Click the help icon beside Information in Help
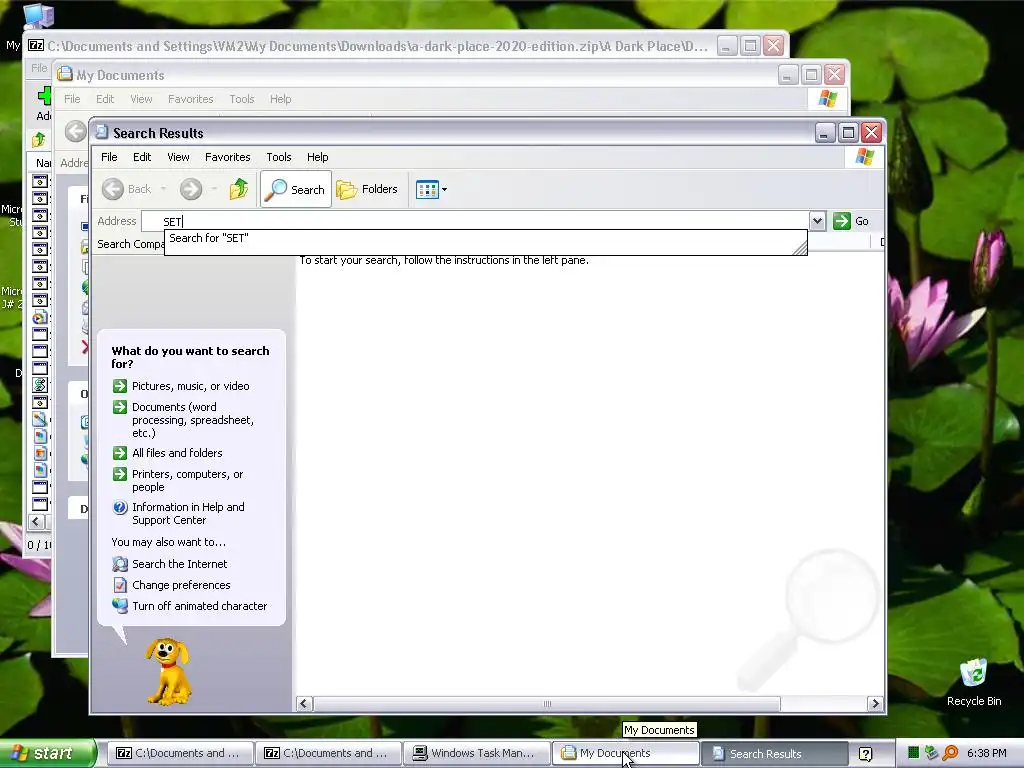The image size is (1024, 768). 120,507
